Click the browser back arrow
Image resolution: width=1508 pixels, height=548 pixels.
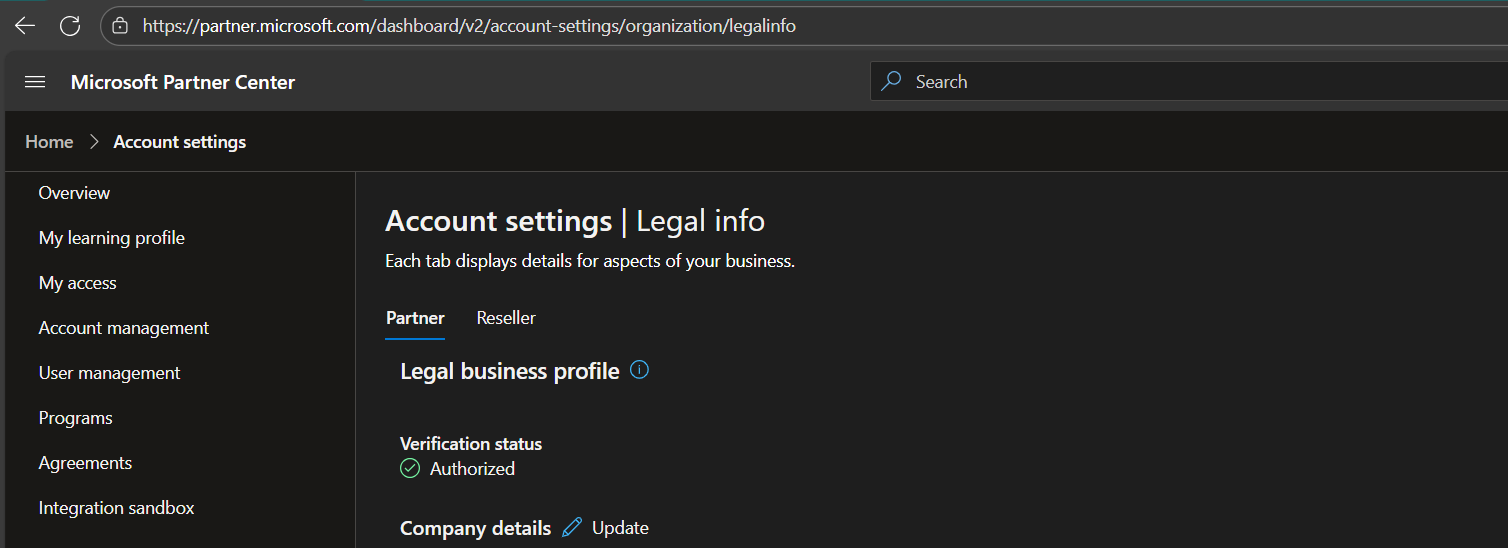tap(24, 26)
